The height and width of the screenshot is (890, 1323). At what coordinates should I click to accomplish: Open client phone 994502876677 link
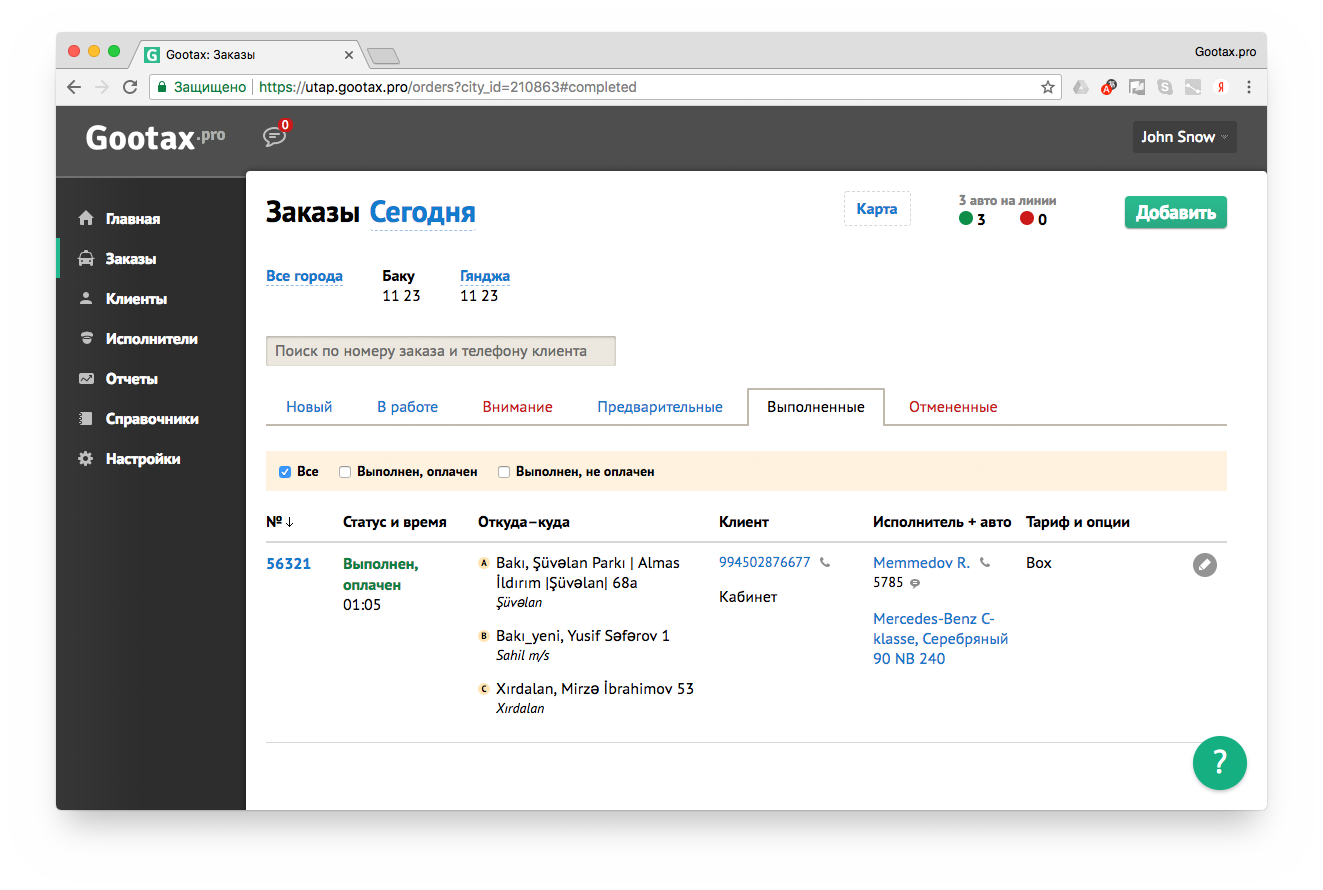click(x=765, y=562)
